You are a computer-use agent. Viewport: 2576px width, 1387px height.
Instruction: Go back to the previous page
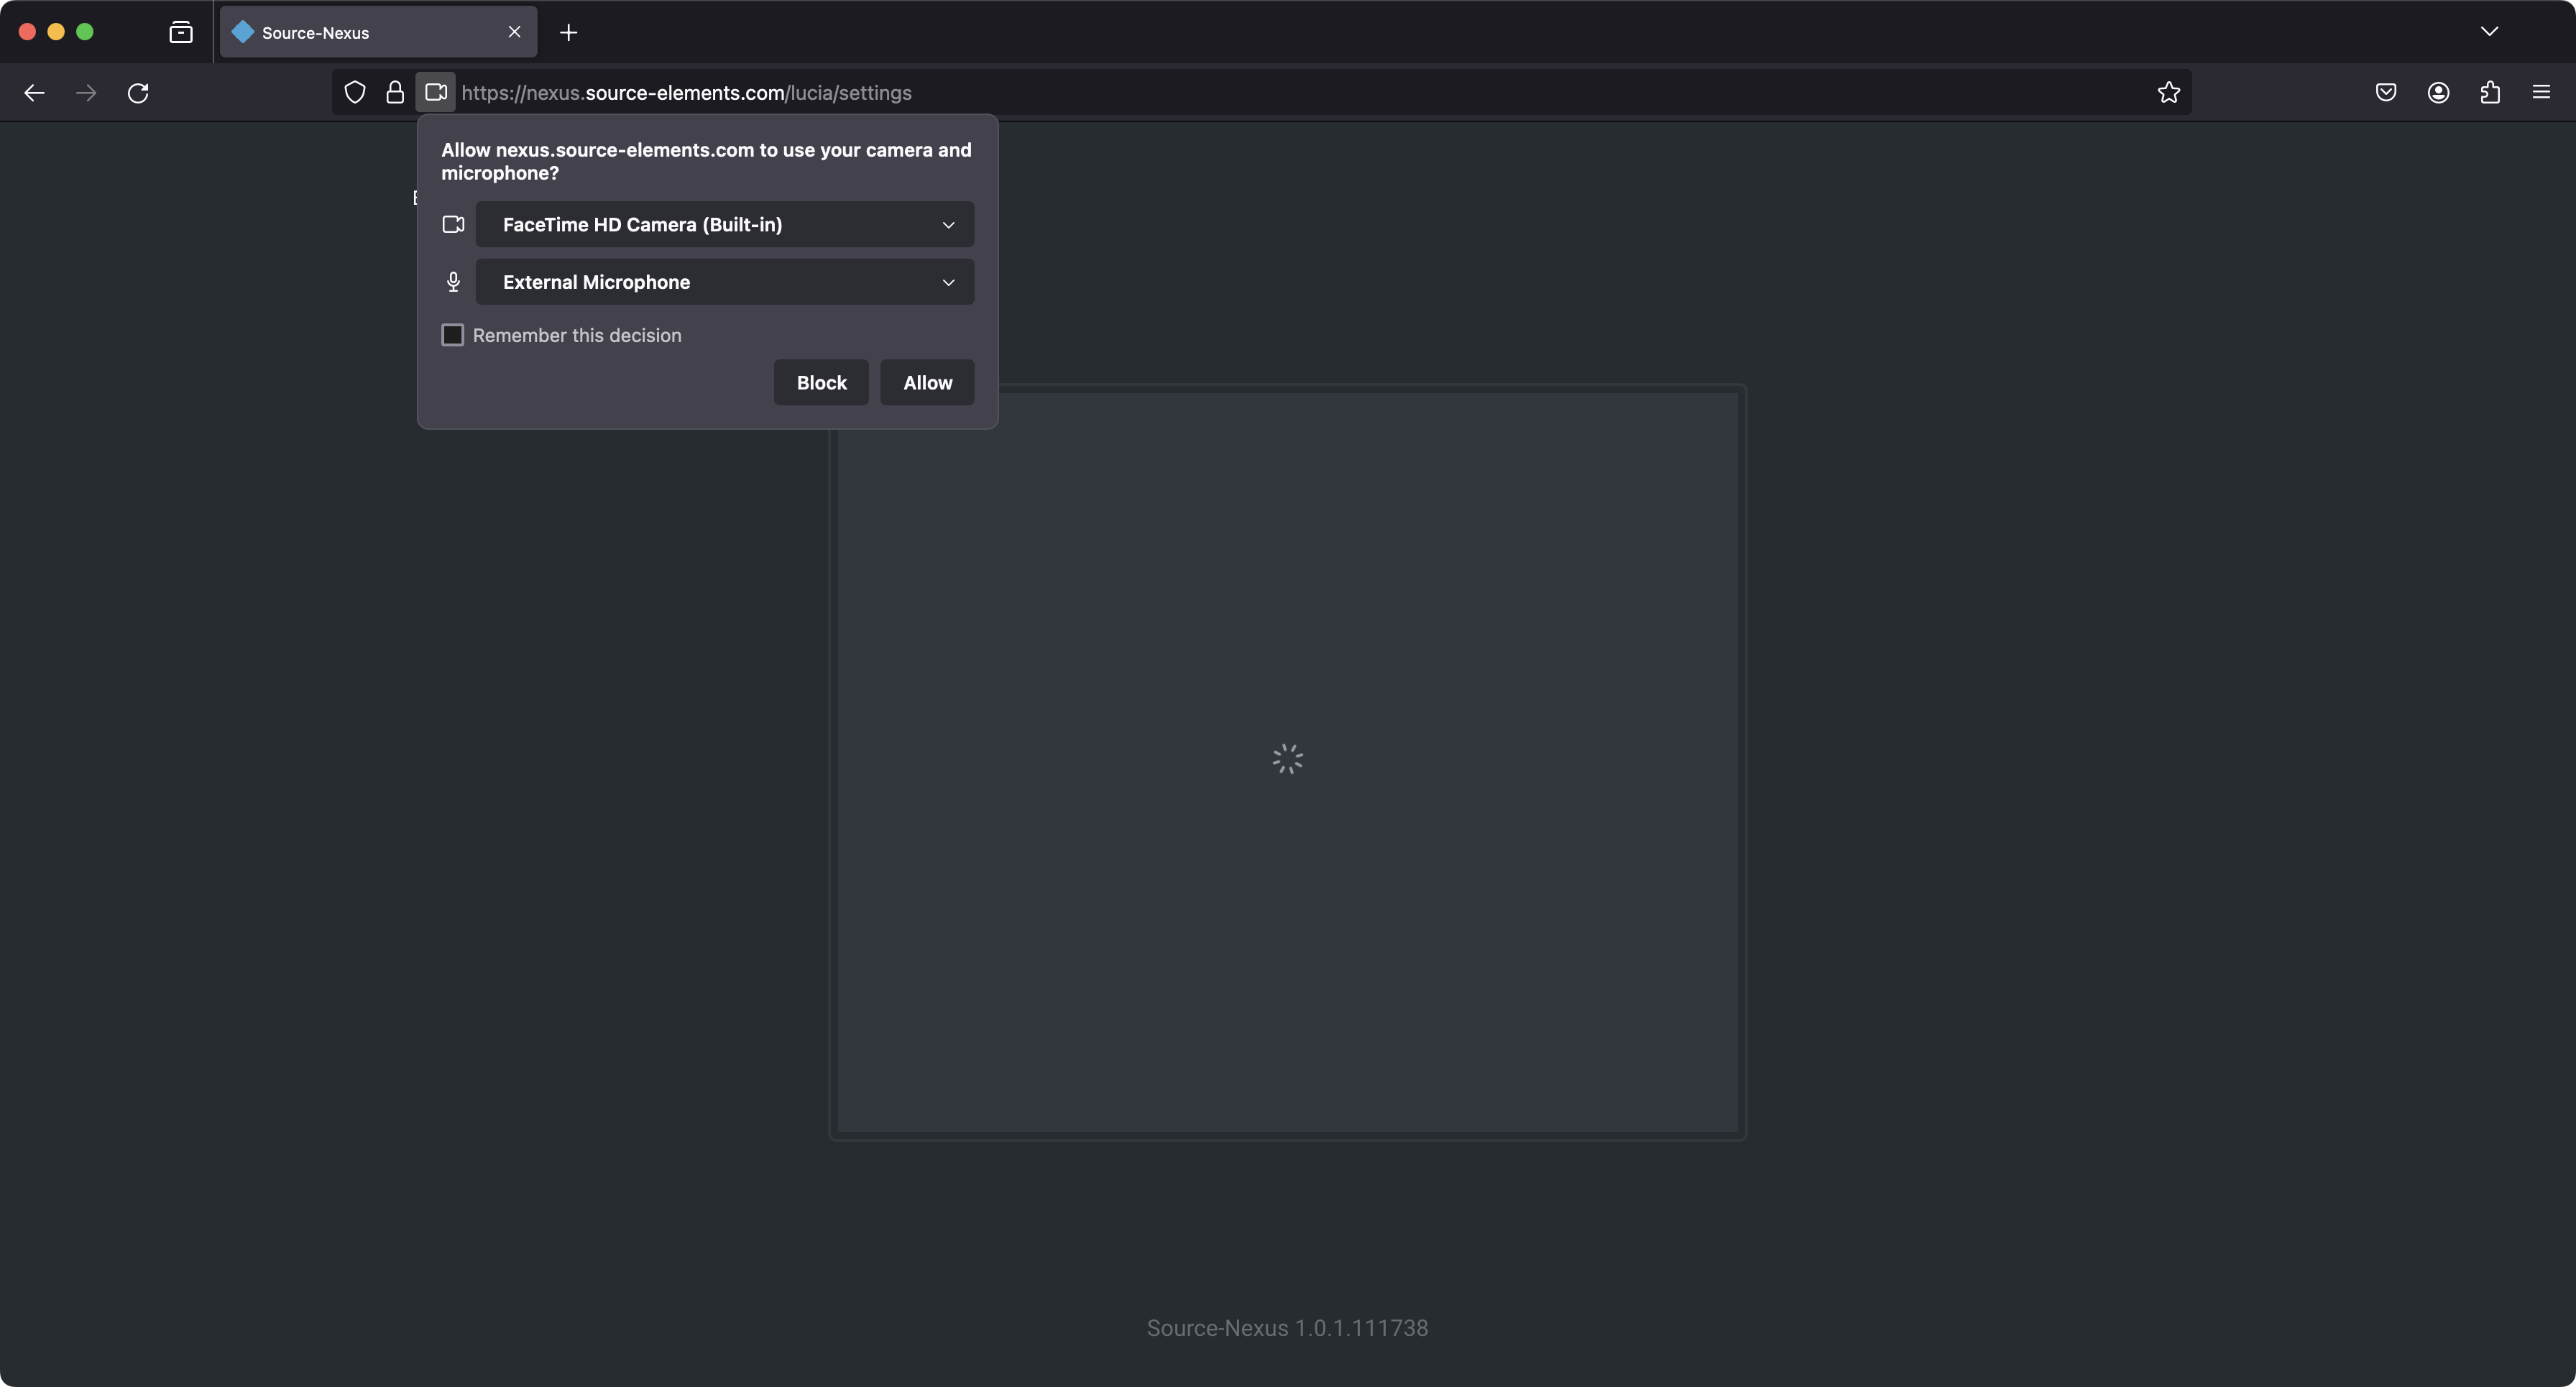point(34,92)
